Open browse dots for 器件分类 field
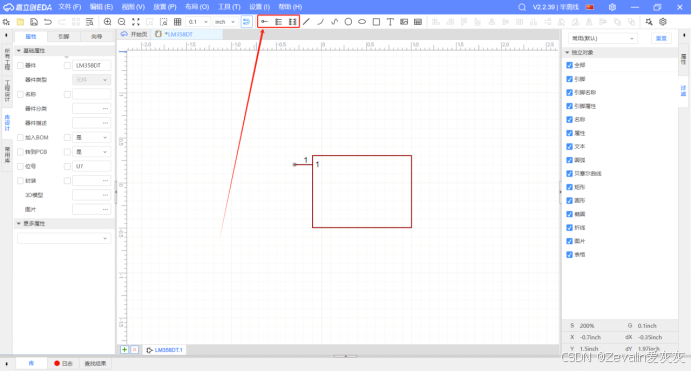Viewport: 692px width, 371px height. (x=105, y=109)
